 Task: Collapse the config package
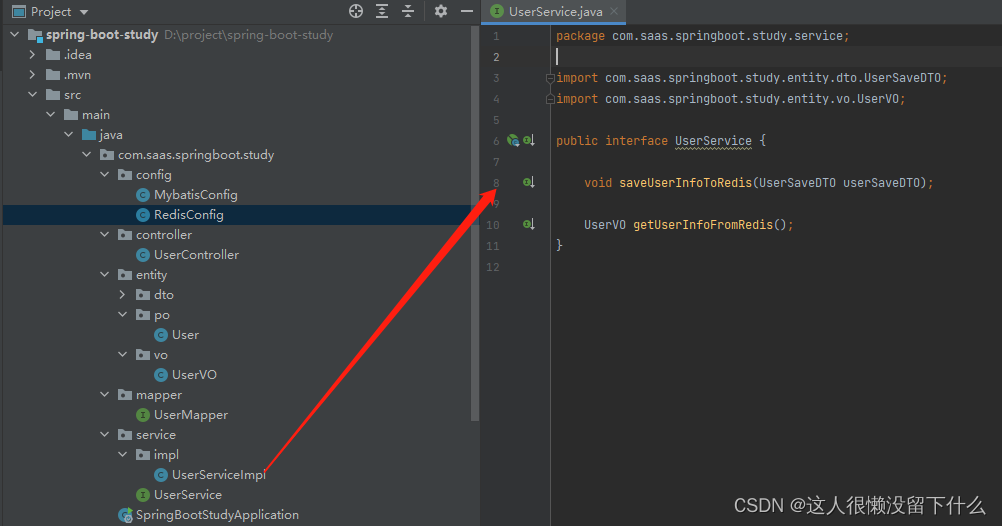pyautogui.click(x=104, y=174)
